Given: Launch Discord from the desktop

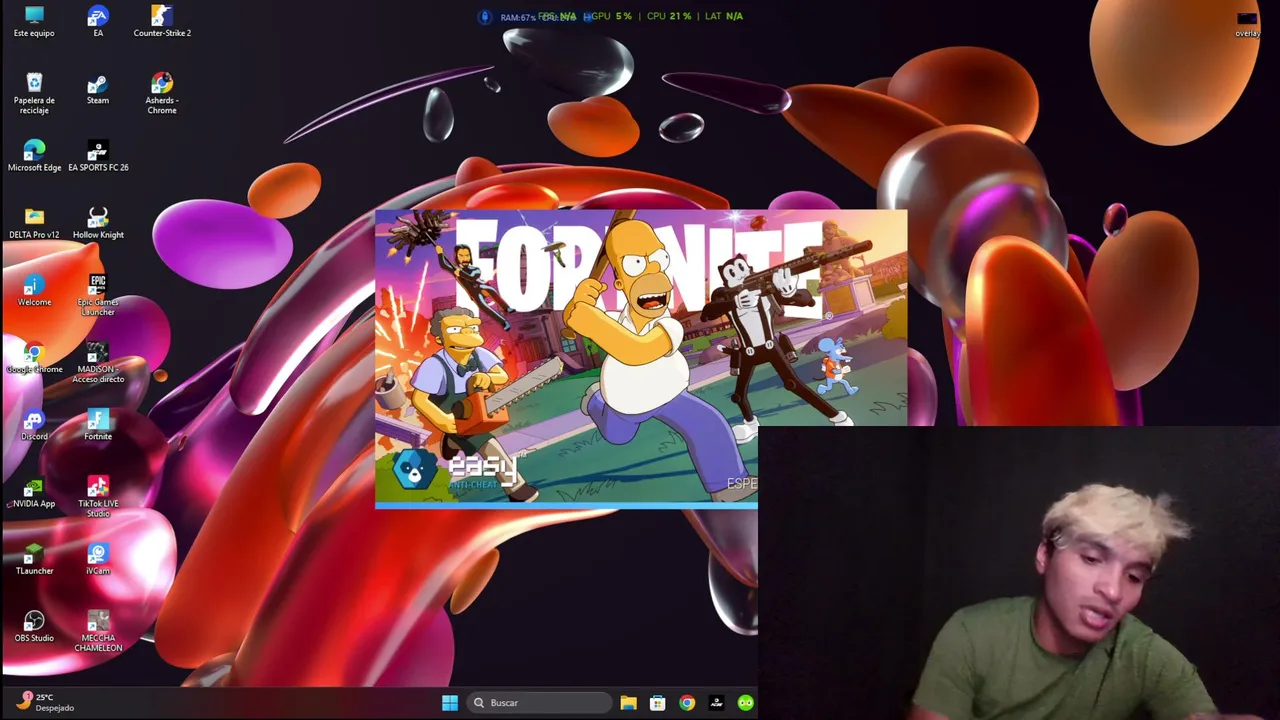Looking at the screenshot, I should pyautogui.click(x=34, y=425).
